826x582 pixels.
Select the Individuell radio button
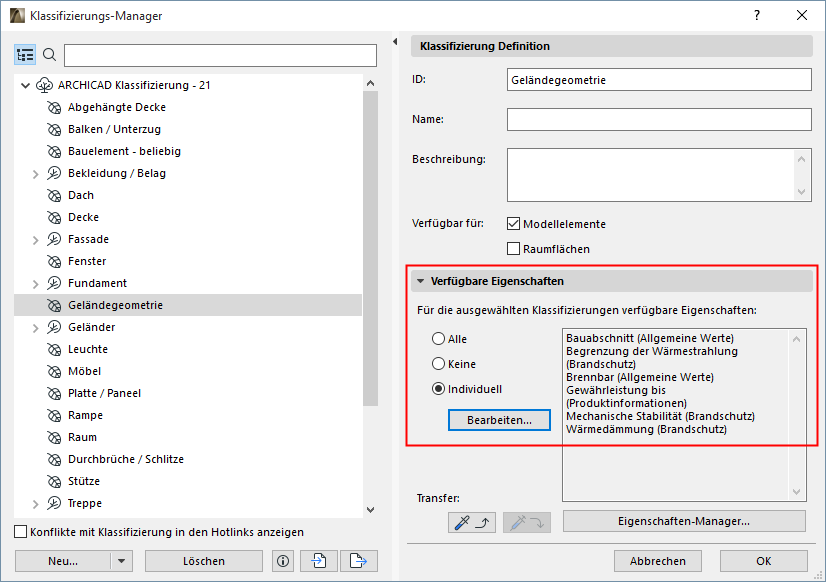438,389
